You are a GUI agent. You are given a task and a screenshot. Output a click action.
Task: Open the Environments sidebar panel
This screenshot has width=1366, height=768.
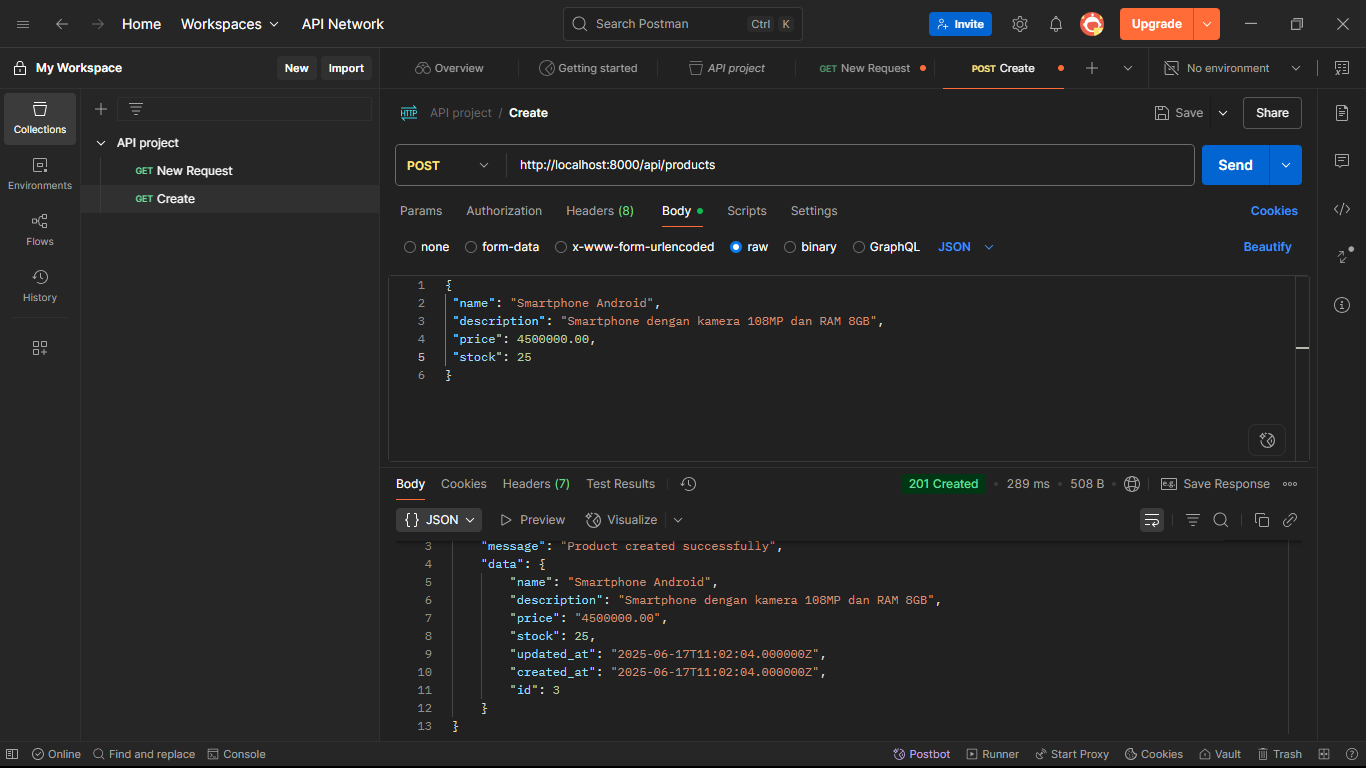(x=40, y=174)
